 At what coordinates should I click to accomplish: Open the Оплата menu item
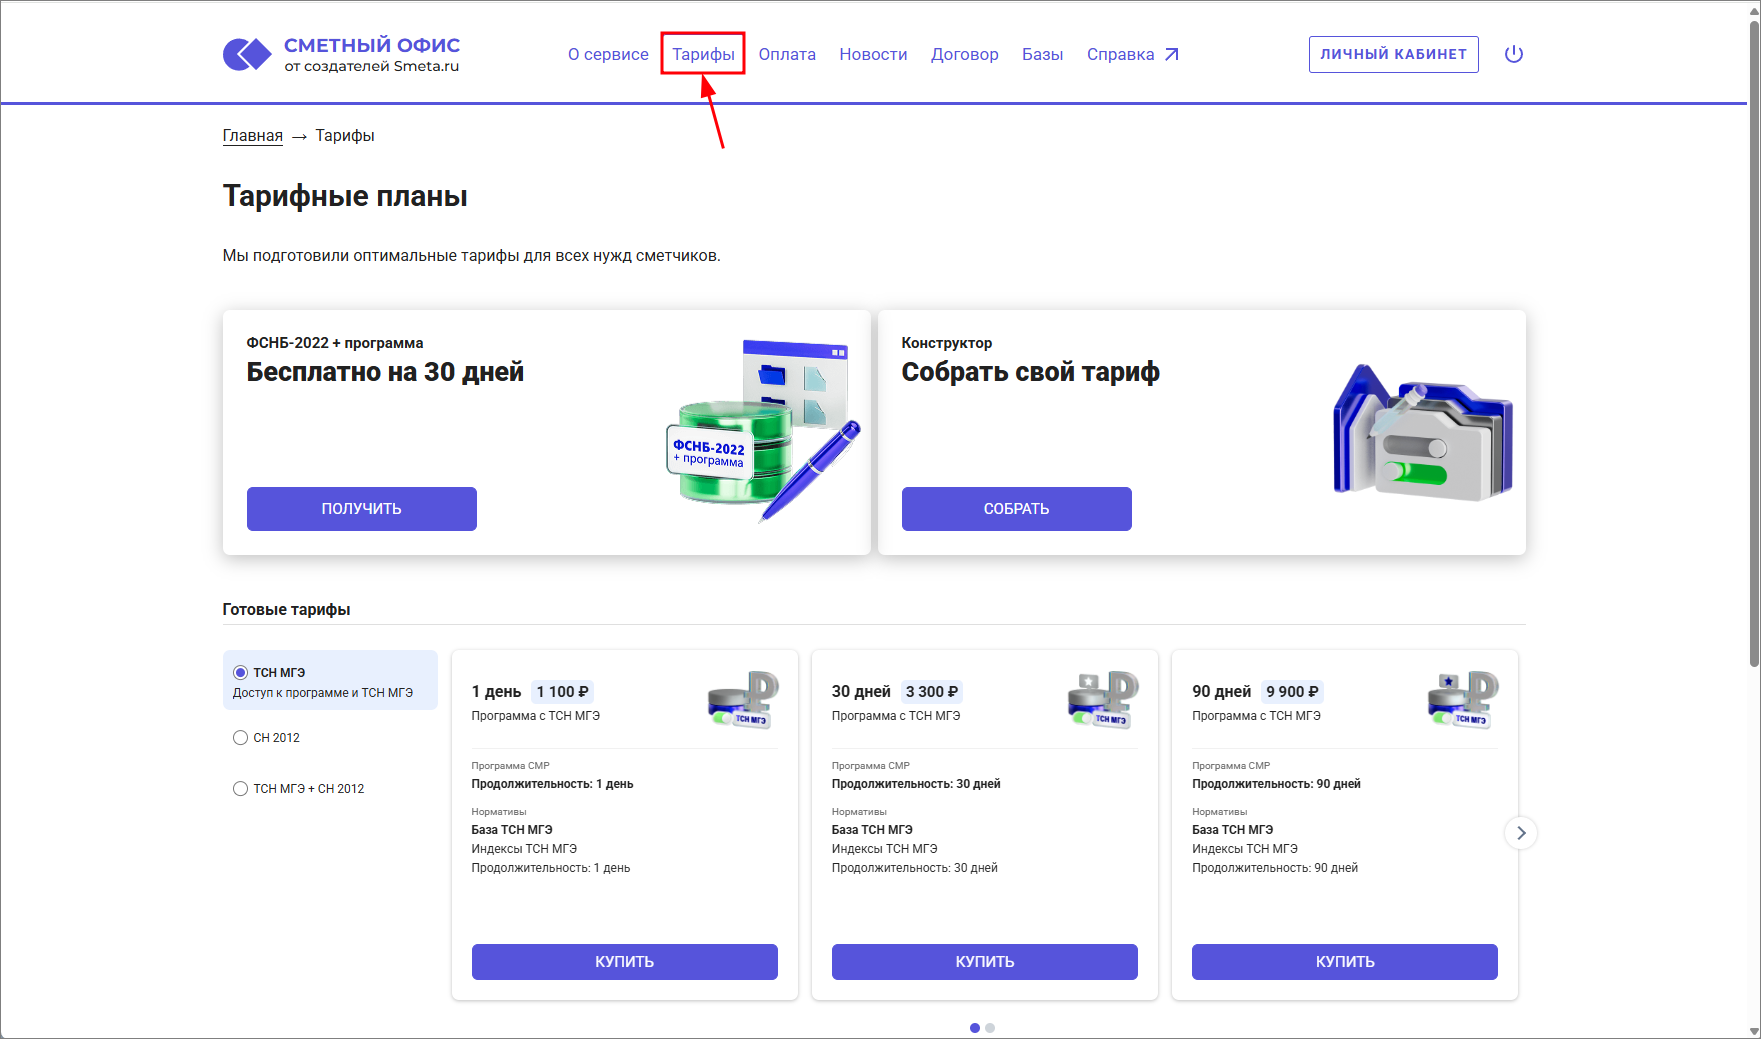tap(787, 54)
